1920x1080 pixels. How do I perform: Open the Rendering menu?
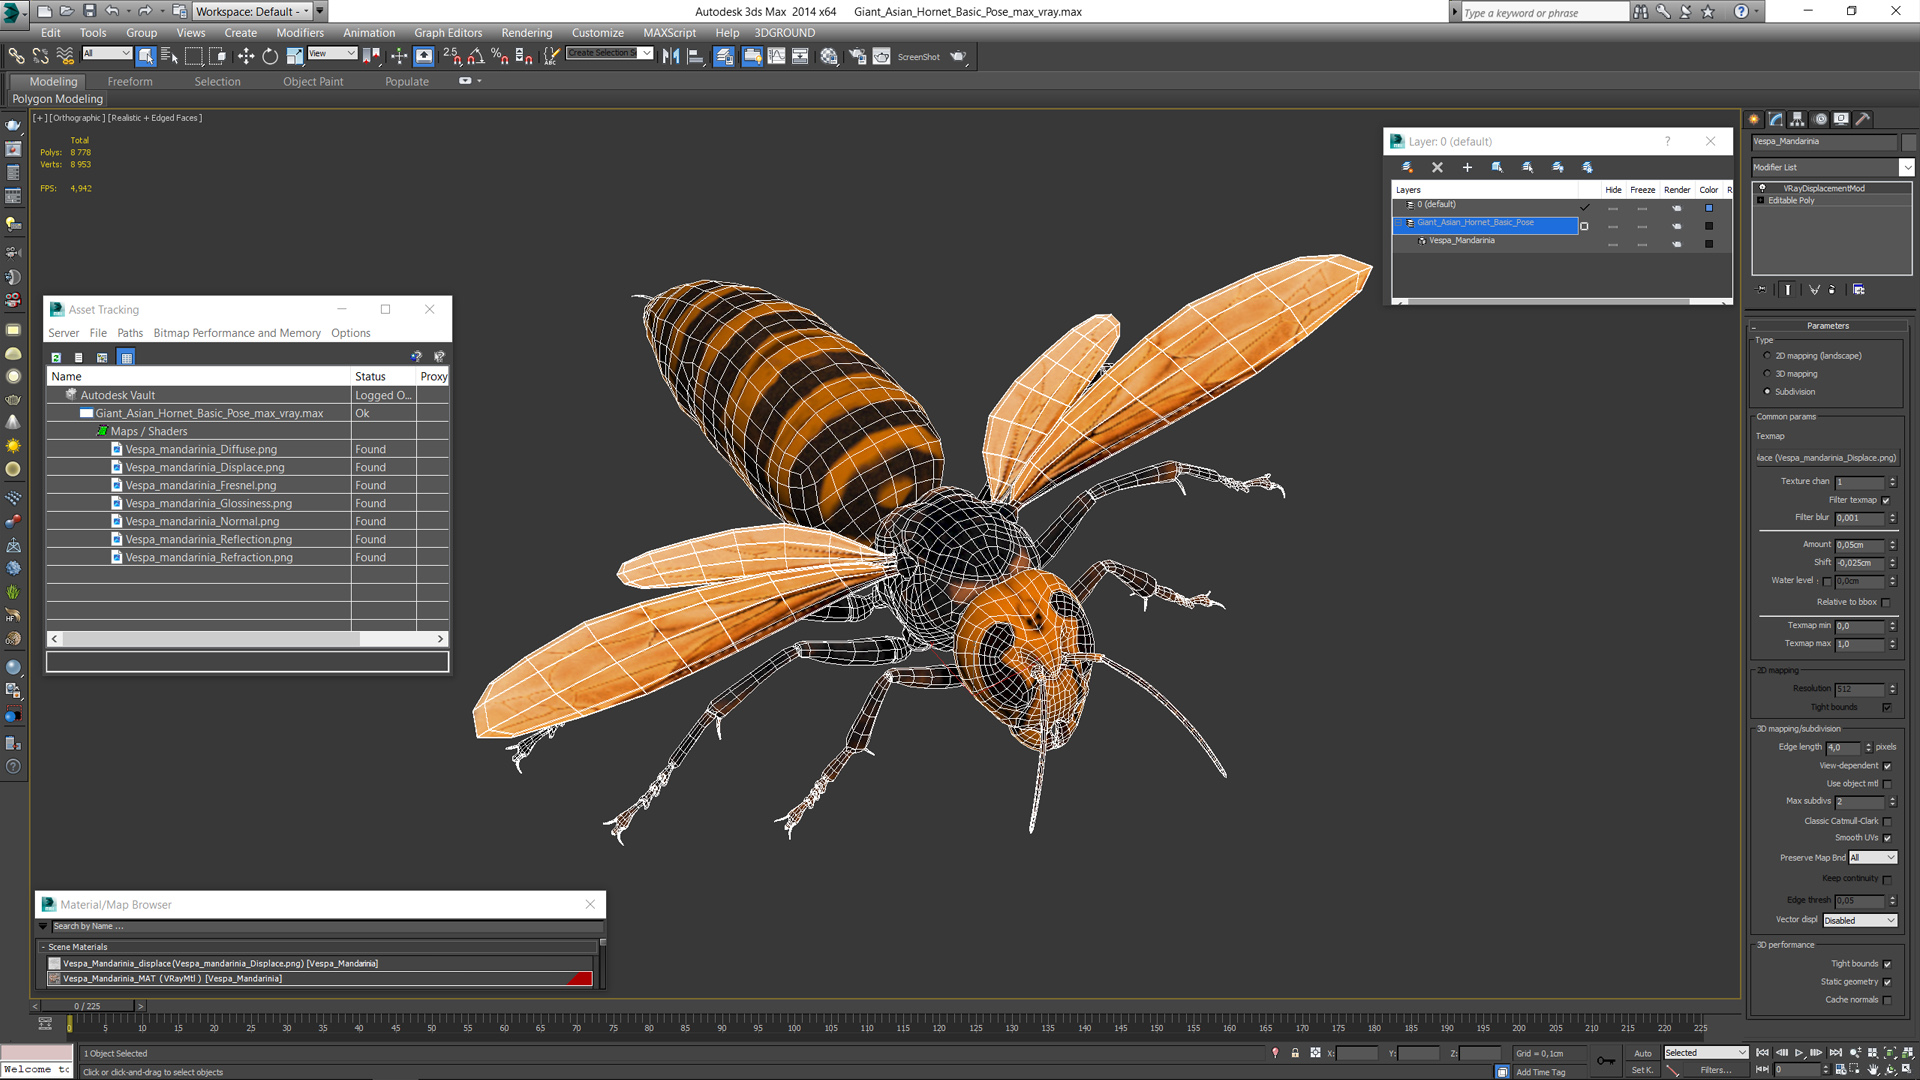click(526, 32)
